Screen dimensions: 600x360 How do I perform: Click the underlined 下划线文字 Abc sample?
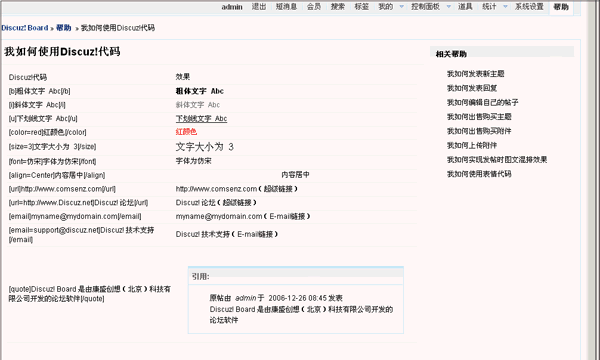[201, 119]
